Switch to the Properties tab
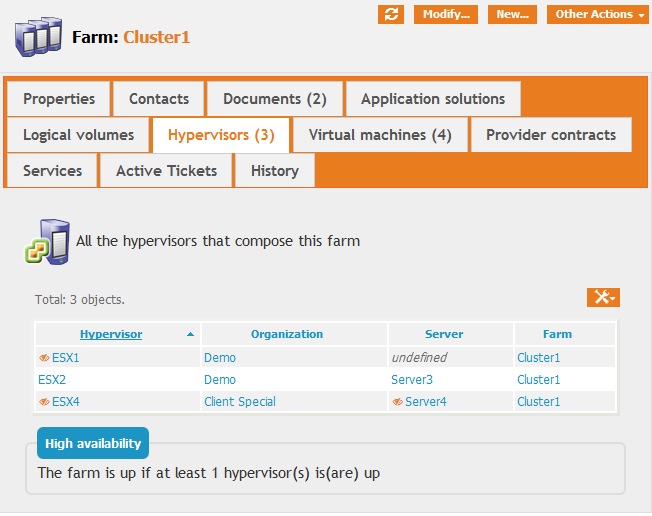Image resolution: width=652 pixels, height=516 pixels. click(x=59, y=99)
